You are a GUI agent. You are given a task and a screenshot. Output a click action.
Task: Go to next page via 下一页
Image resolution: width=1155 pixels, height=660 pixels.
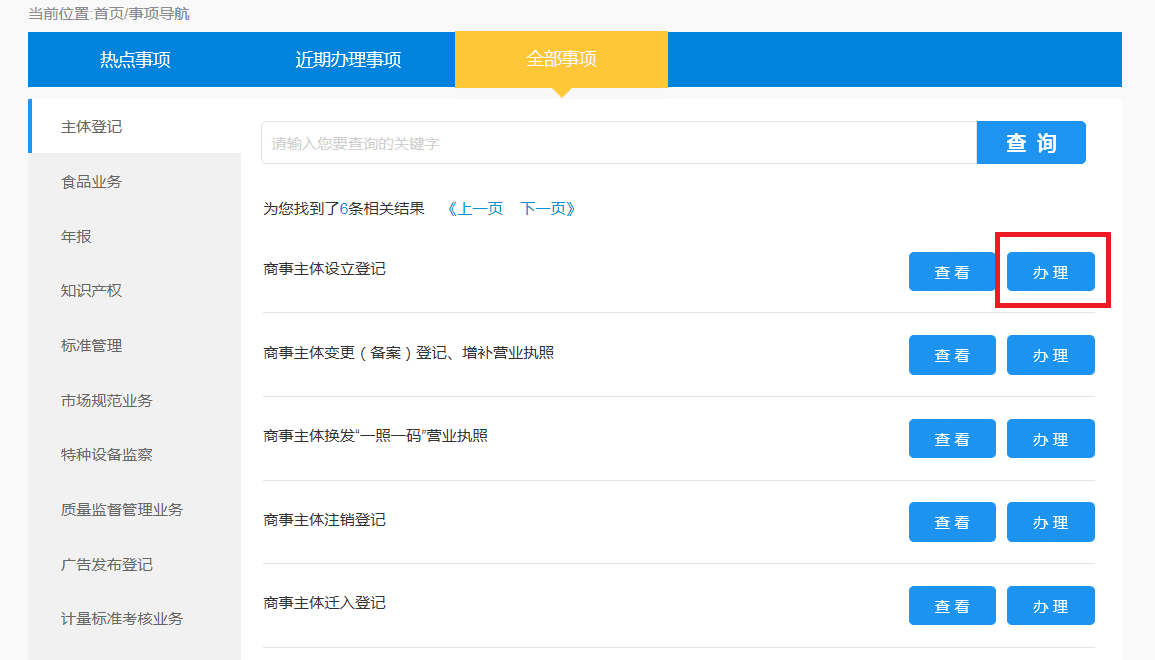[x=547, y=209]
